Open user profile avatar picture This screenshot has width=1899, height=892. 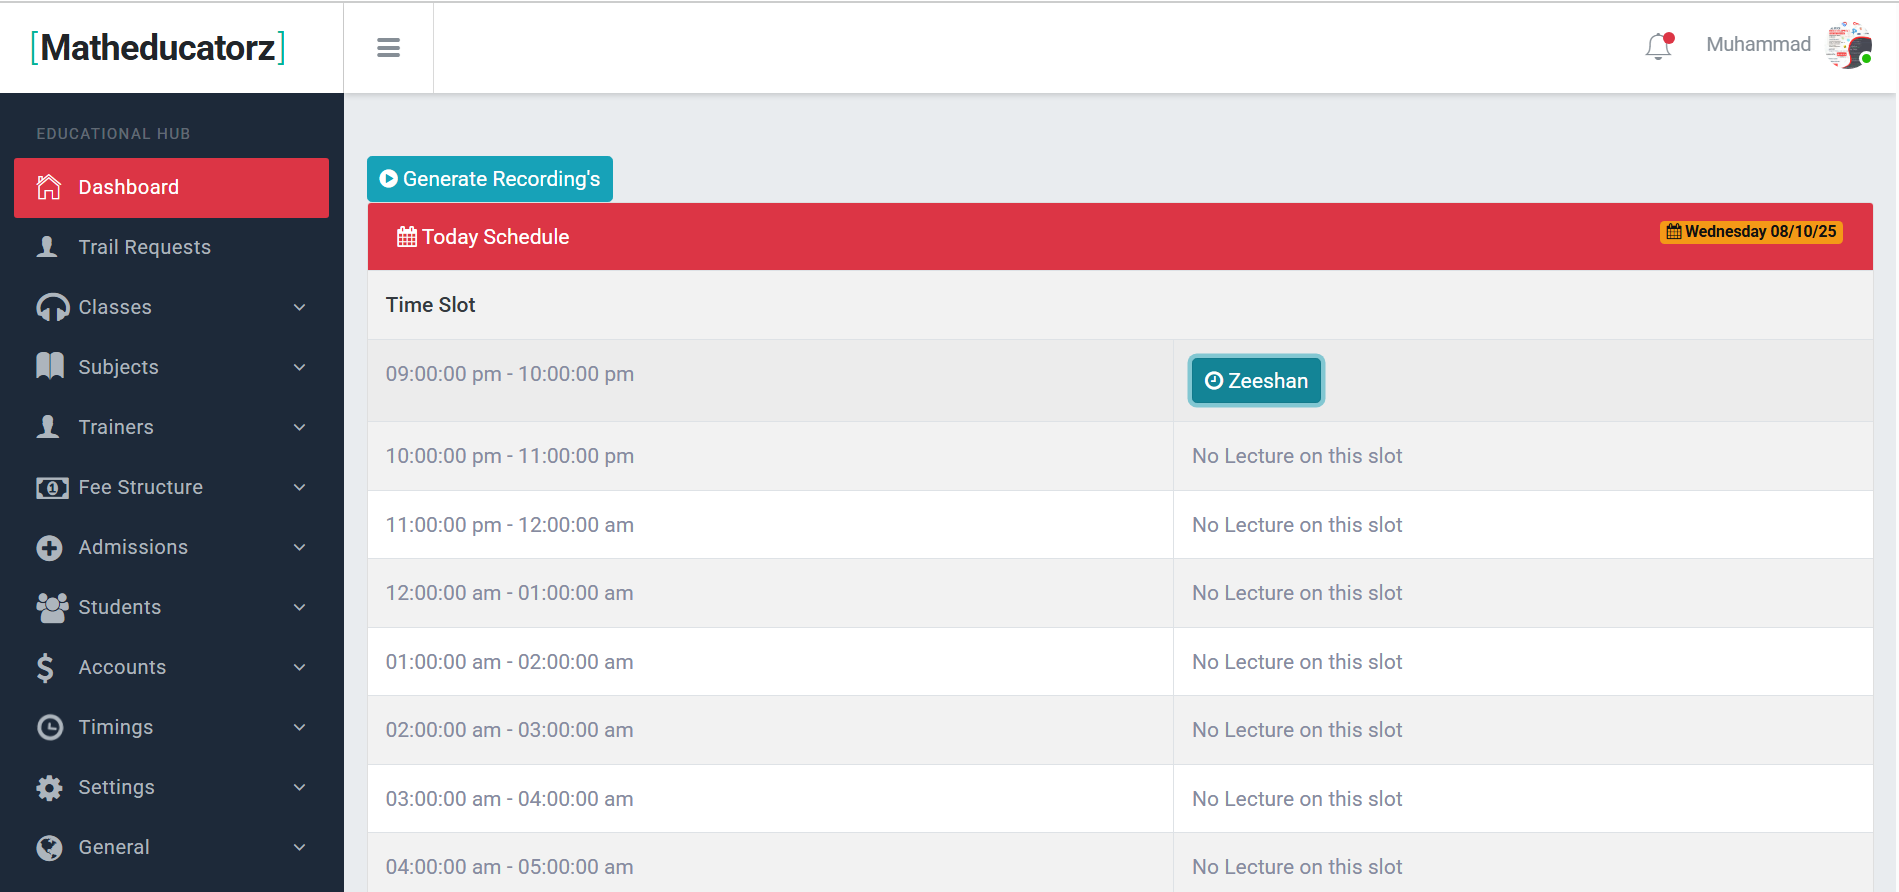pyautogui.click(x=1849, y=46)
